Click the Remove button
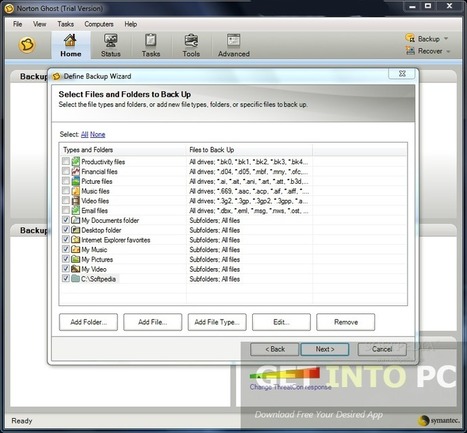 [346, 322]
